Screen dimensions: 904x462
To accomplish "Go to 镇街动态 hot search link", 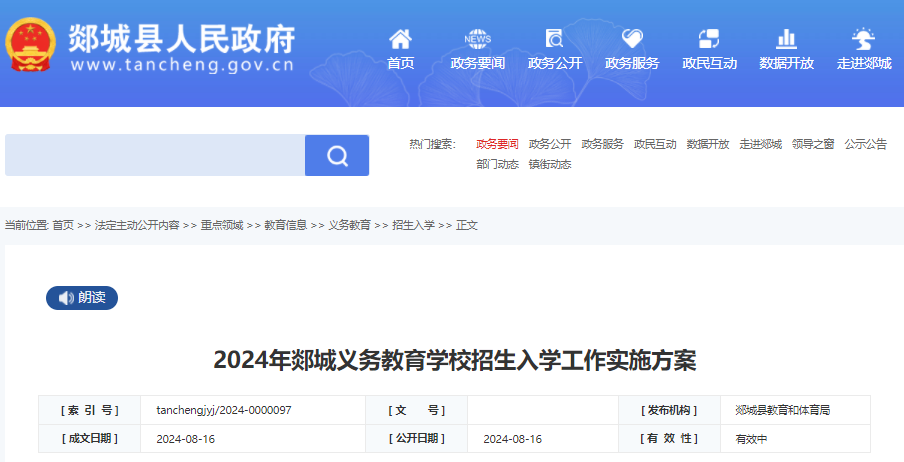I will (550, 165).
